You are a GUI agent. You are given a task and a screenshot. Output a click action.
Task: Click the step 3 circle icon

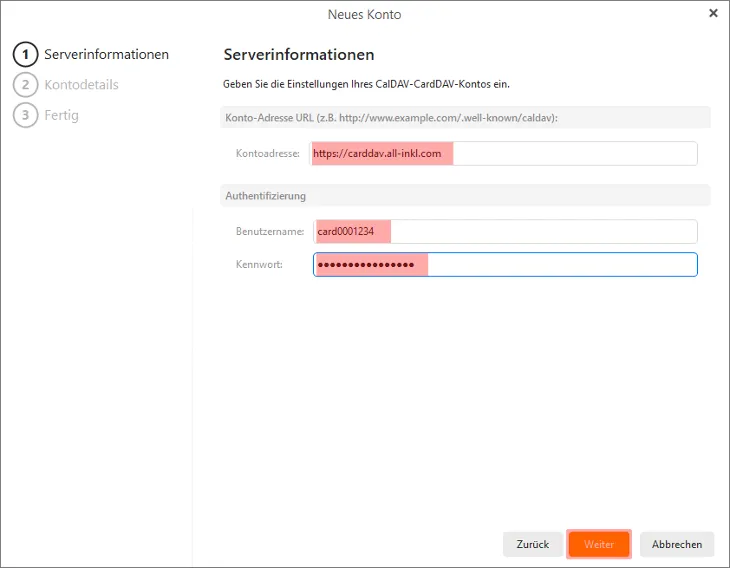pos(25,115)
